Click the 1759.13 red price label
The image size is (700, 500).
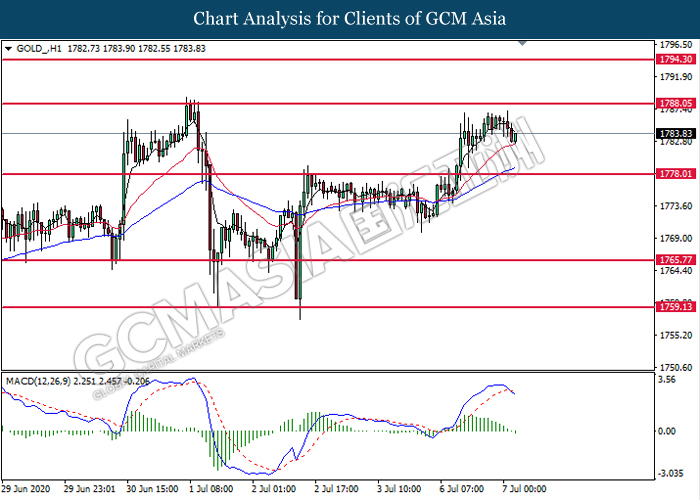673,307
